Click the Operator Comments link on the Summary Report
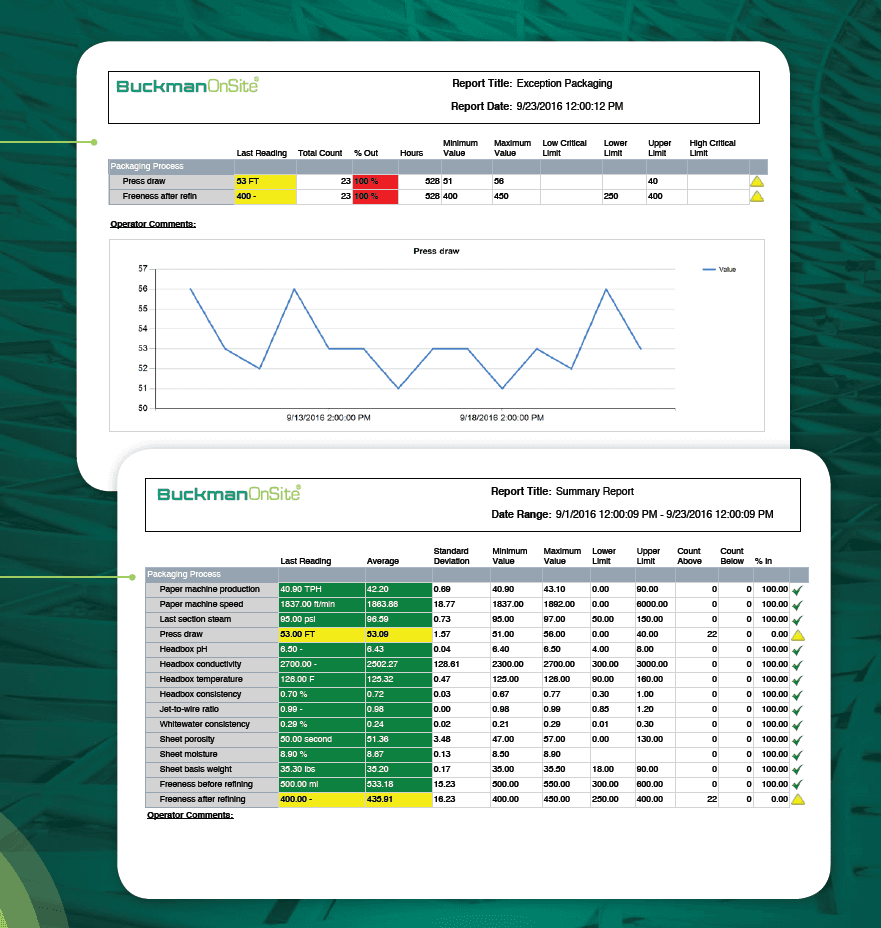 tap(190, 815)
